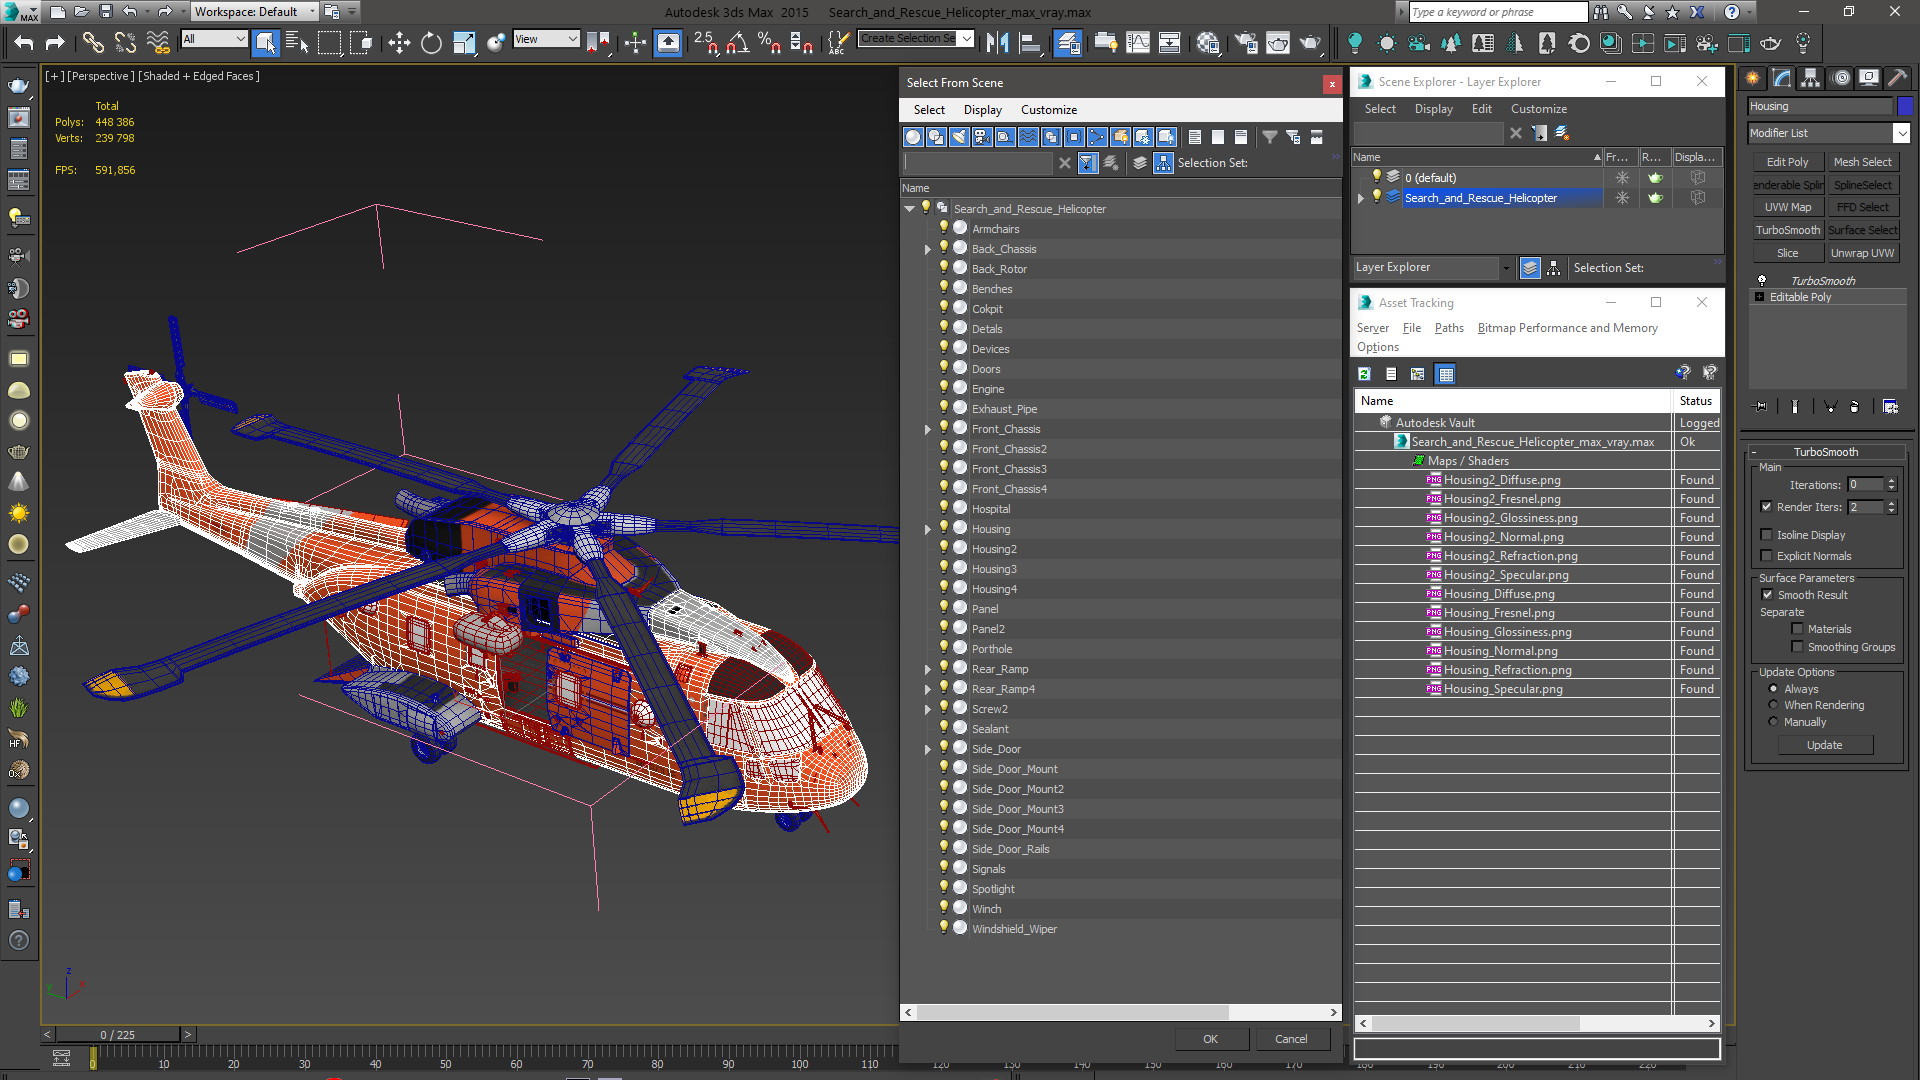Viewport: 1920px width, 1080px height.
Task: Click the Mirror tool icon
Action: [997, 43]
